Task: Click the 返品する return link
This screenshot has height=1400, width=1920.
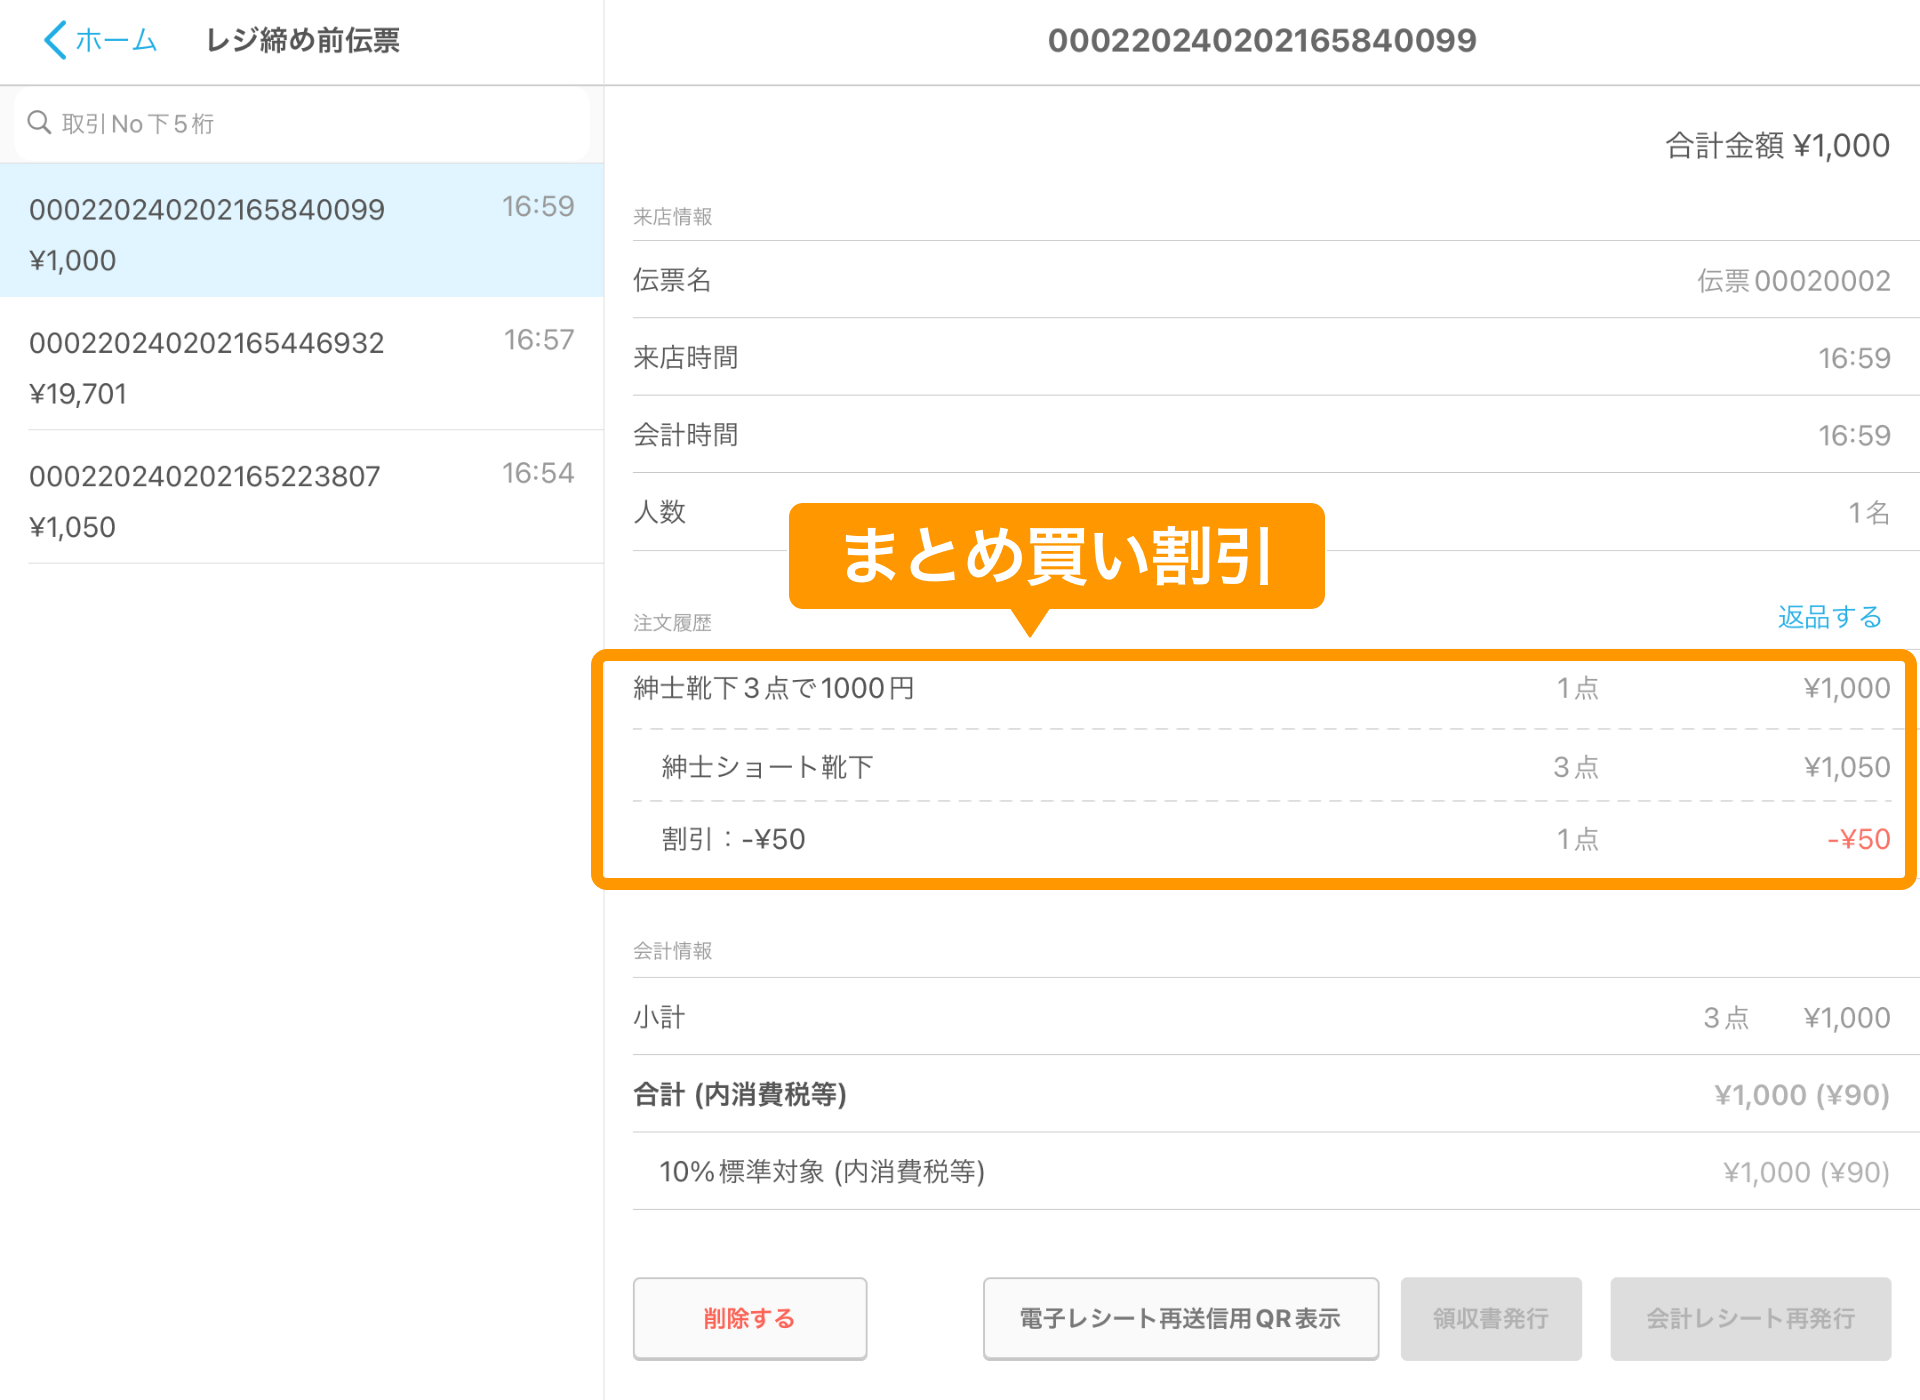Action: point(1829,617)
